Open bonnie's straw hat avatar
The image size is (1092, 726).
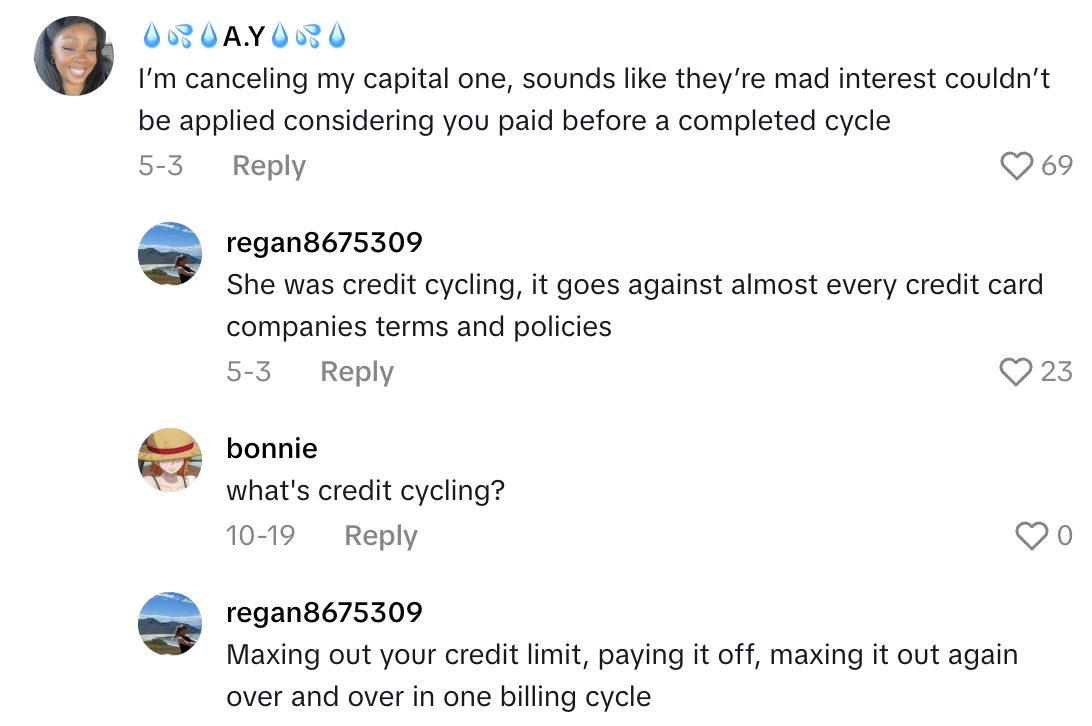point(170,460)
